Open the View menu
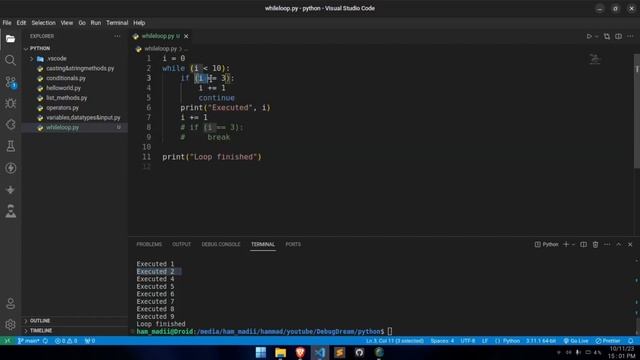 (67, 23)
